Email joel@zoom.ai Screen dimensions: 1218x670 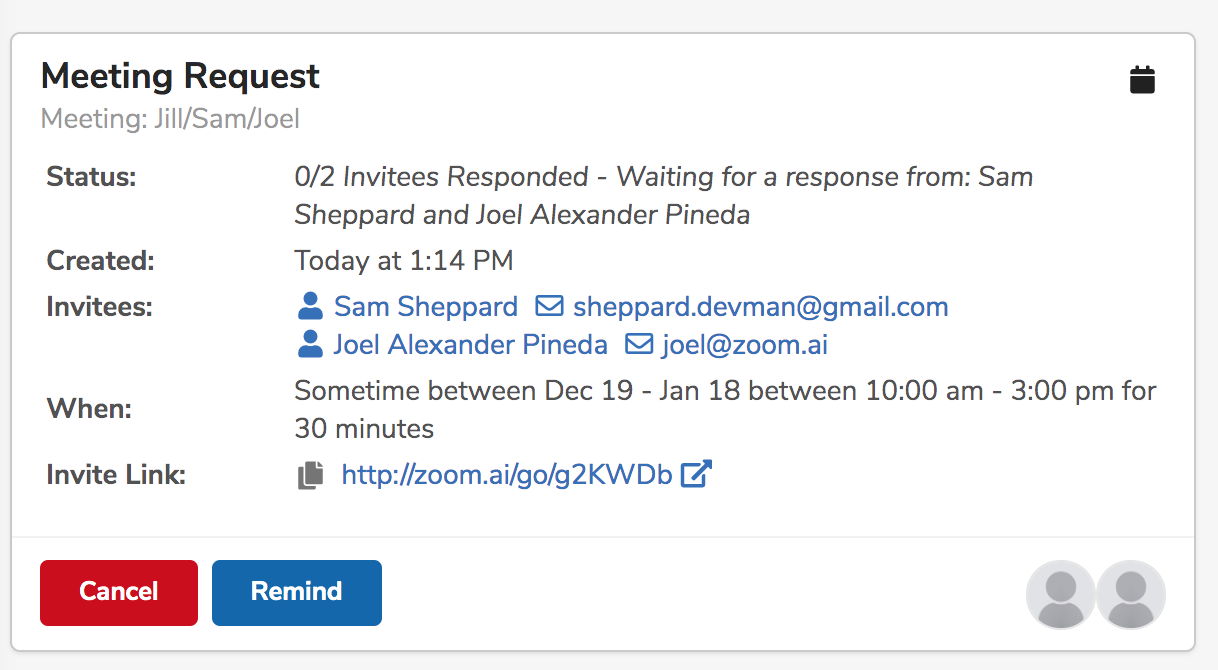click(745, 345)
